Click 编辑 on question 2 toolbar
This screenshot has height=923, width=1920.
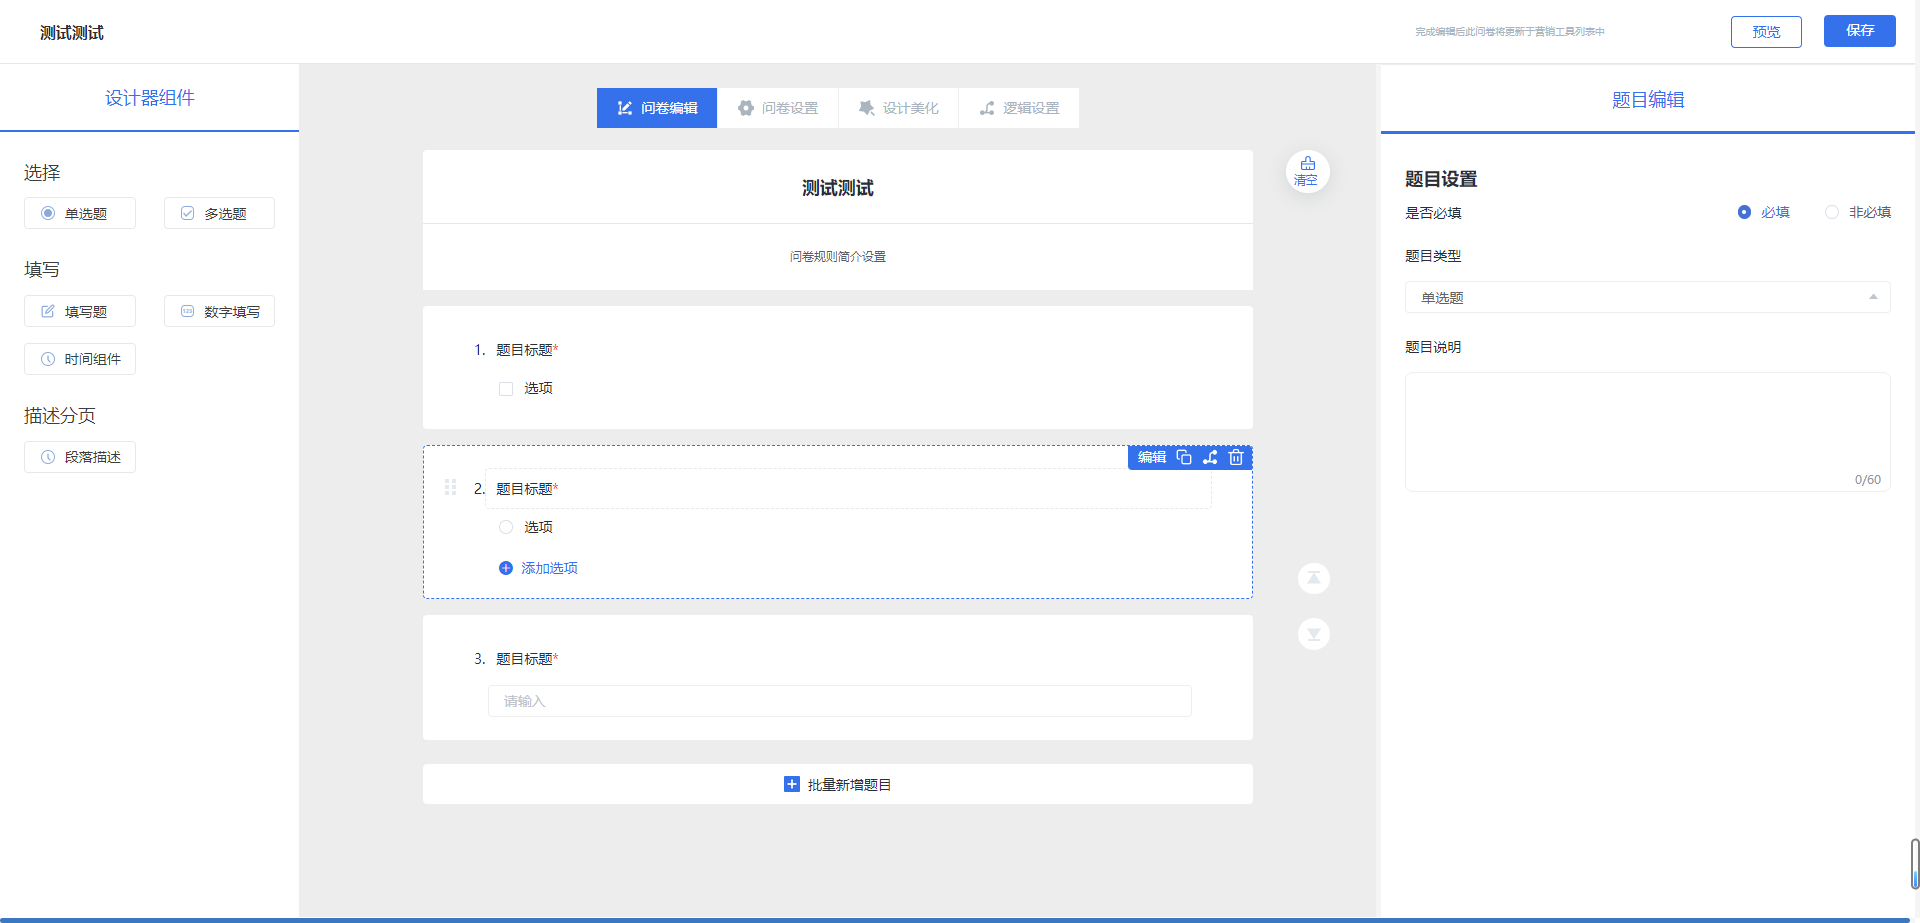coord(1152,457)
